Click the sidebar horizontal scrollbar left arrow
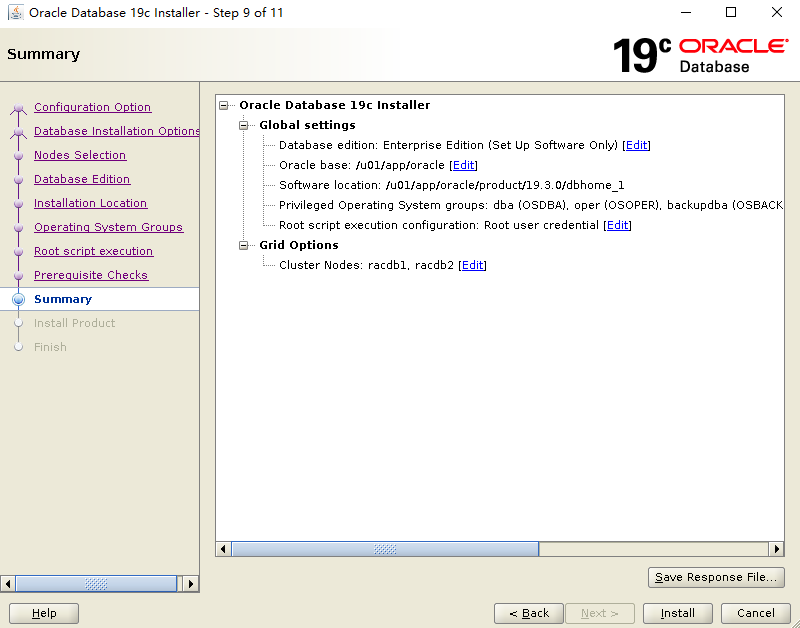 [7, 583]
